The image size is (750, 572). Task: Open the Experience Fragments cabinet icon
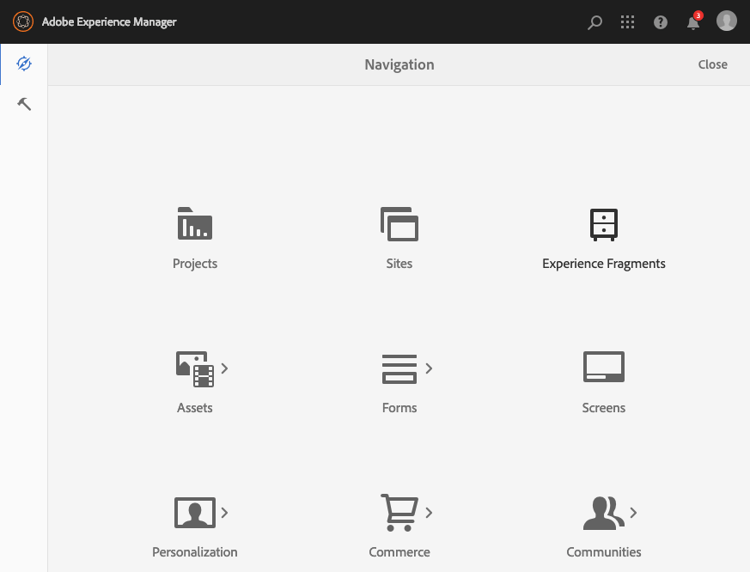(604, 224)
